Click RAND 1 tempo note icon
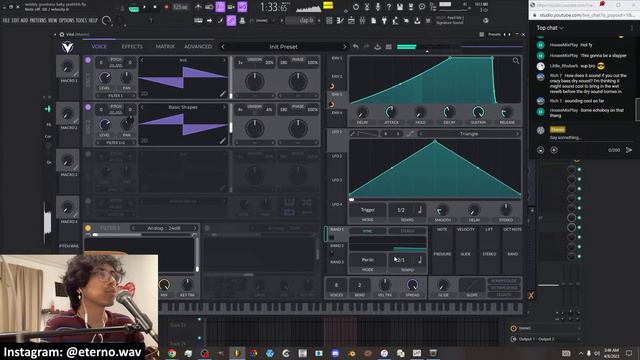Viewport: 640px width, 360px height. pyautogui.click(x=419, y=260)
